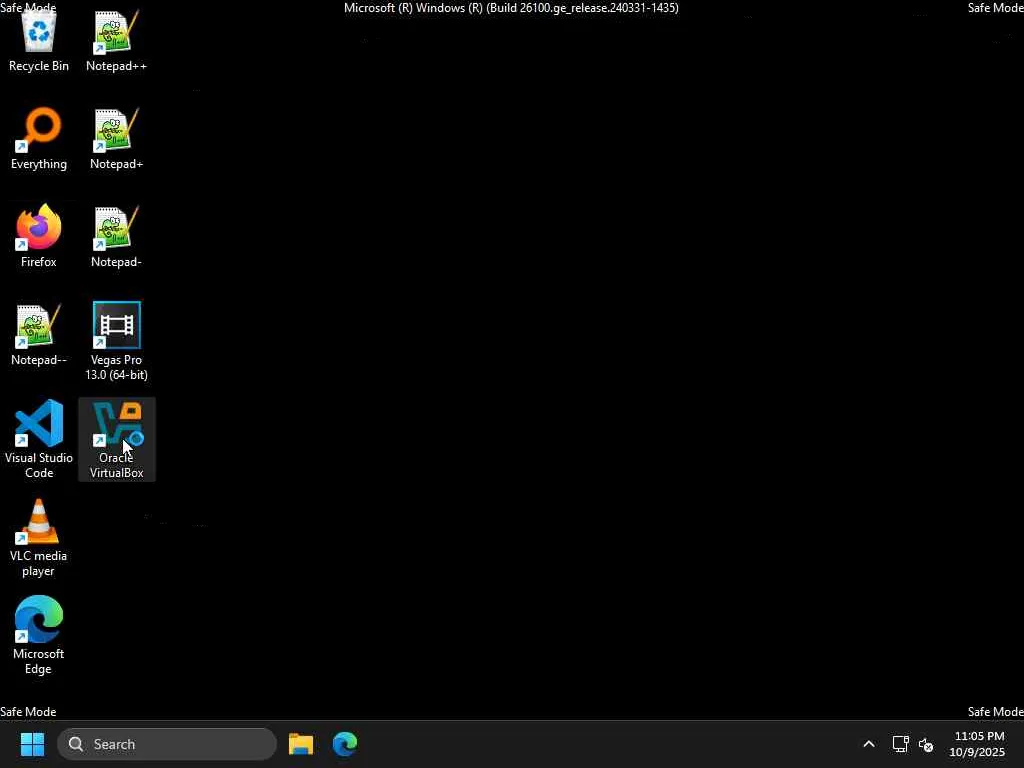The image size is (1024, 768).
Task: Open the clock showing 11:05 PM
Action: tap(978, 744)
